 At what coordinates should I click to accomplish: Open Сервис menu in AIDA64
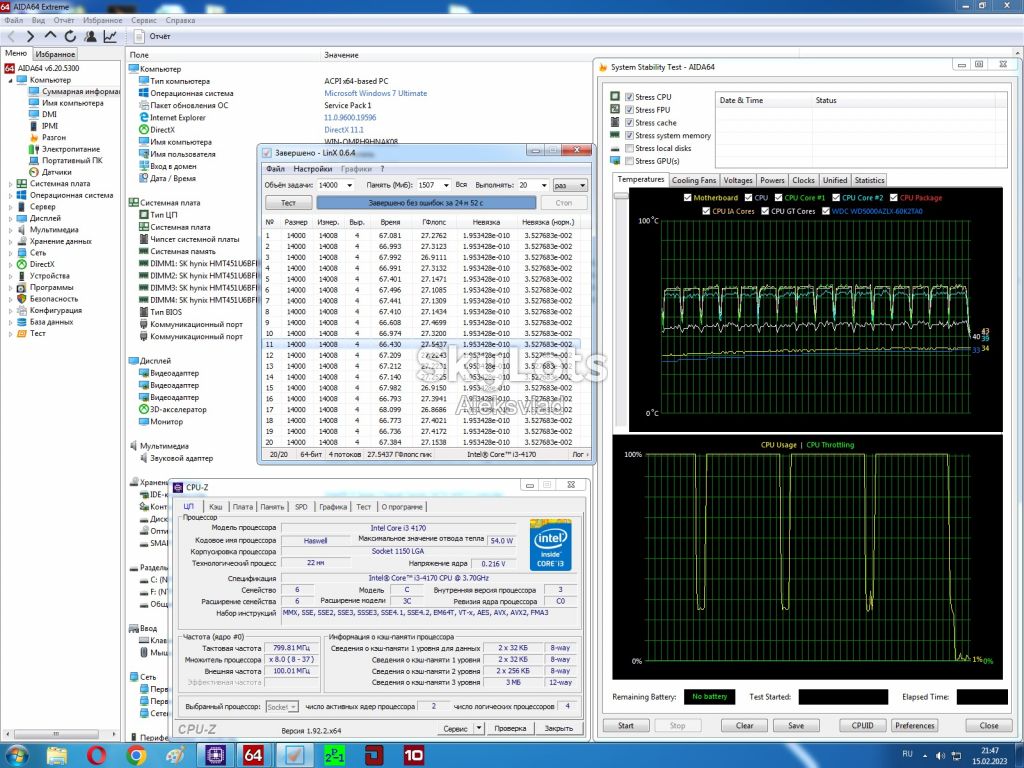tap(144, 20)
